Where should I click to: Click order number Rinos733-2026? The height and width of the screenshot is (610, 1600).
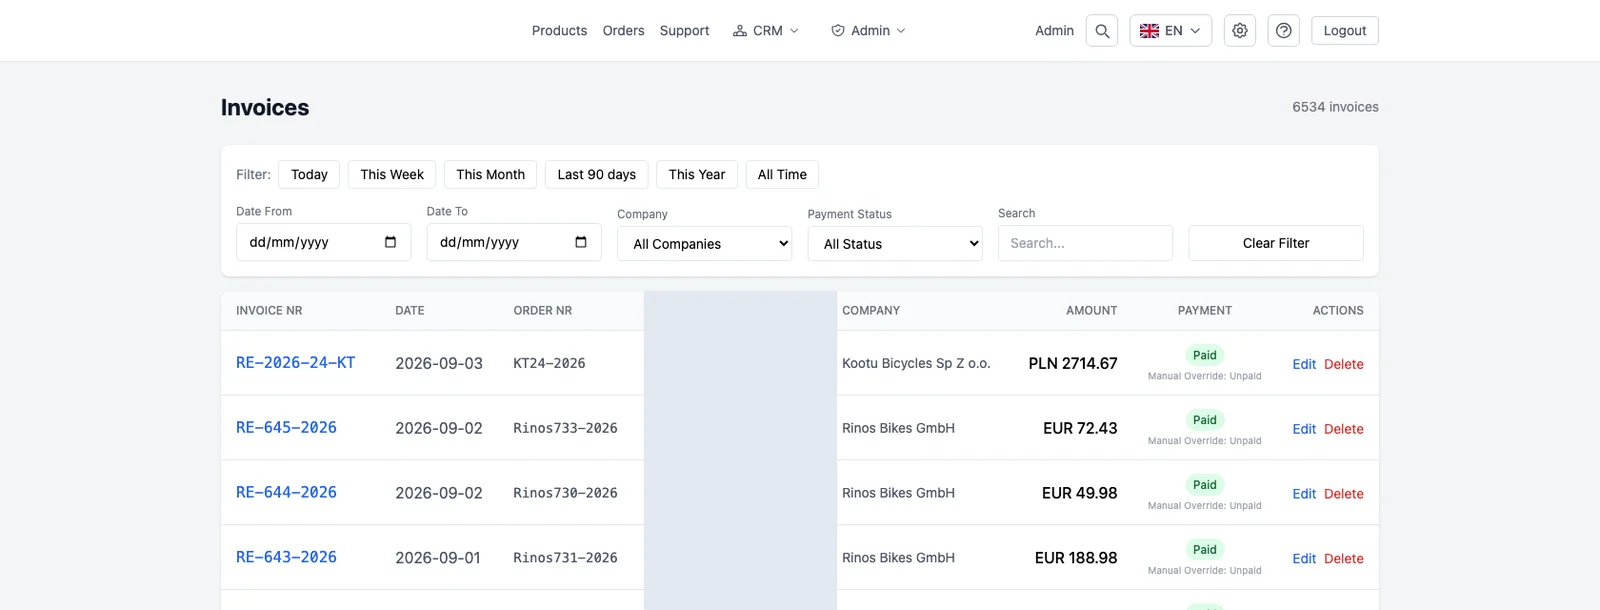click(565, 429)
